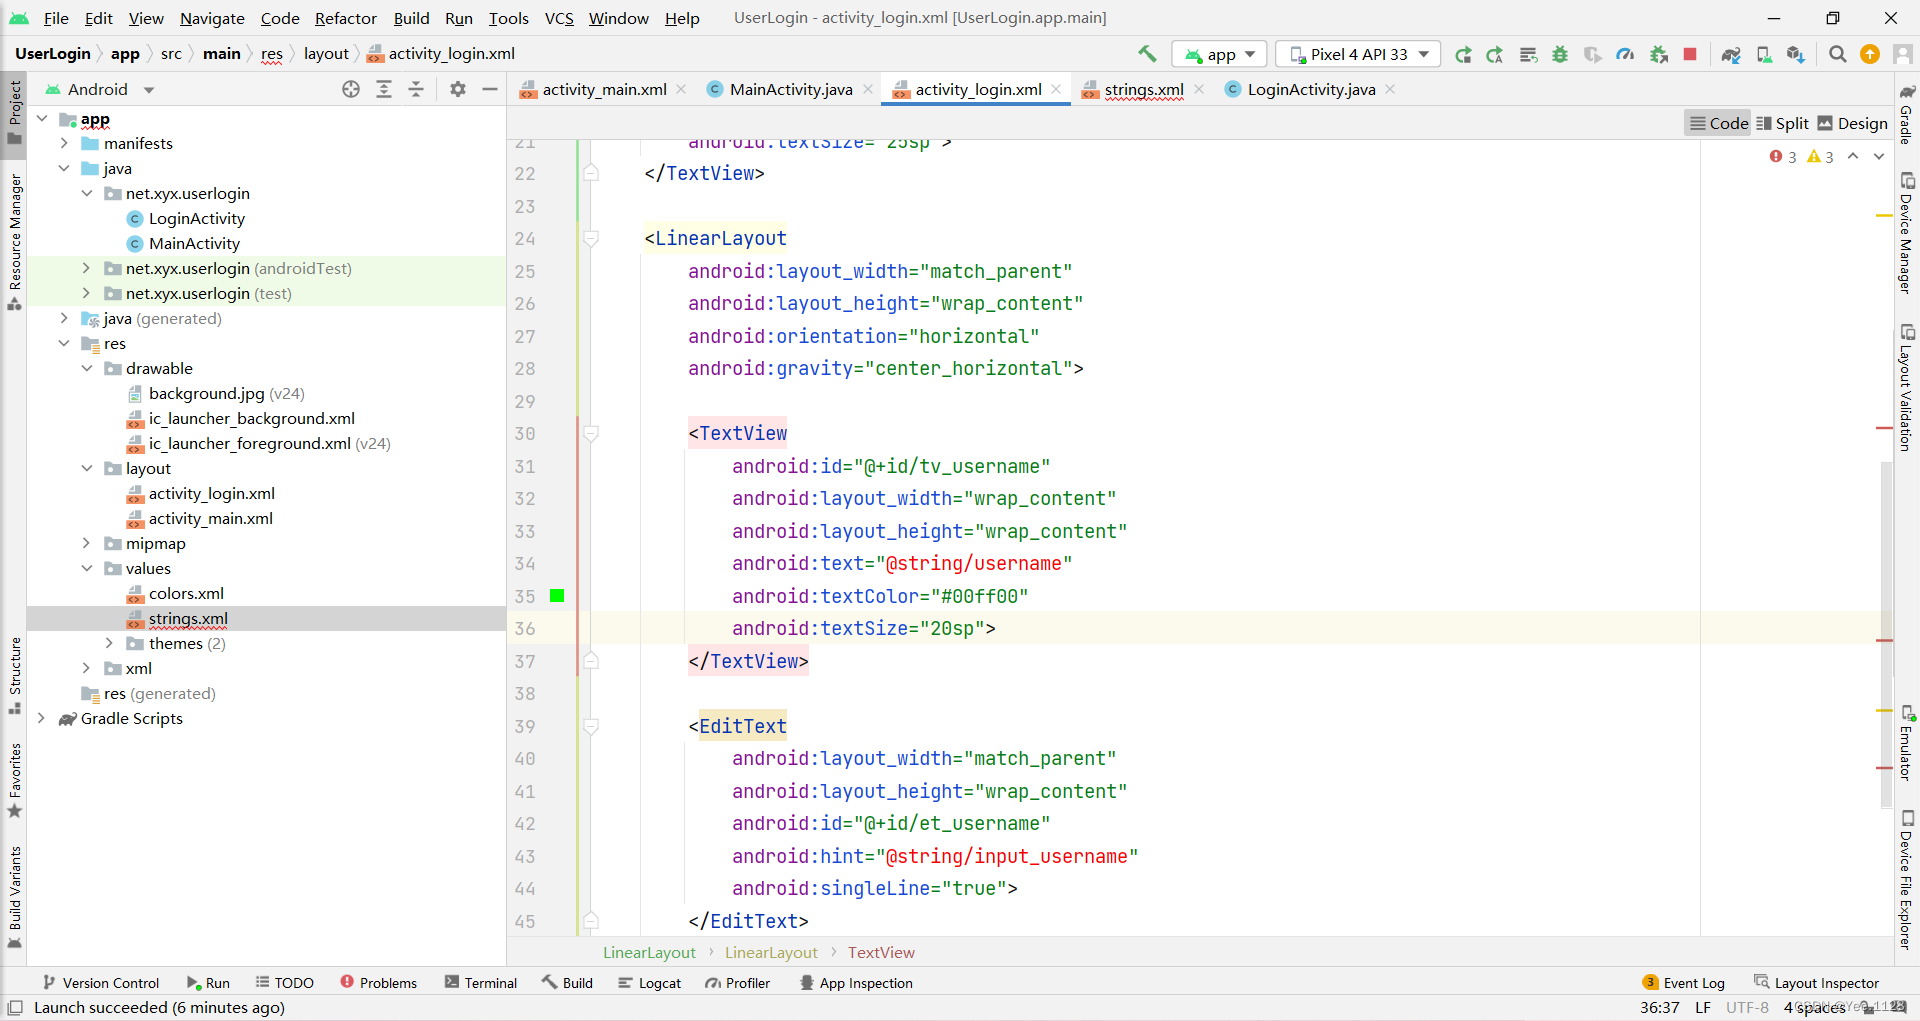Open the Gradle tool window on the right

[x=1906, y=113]
